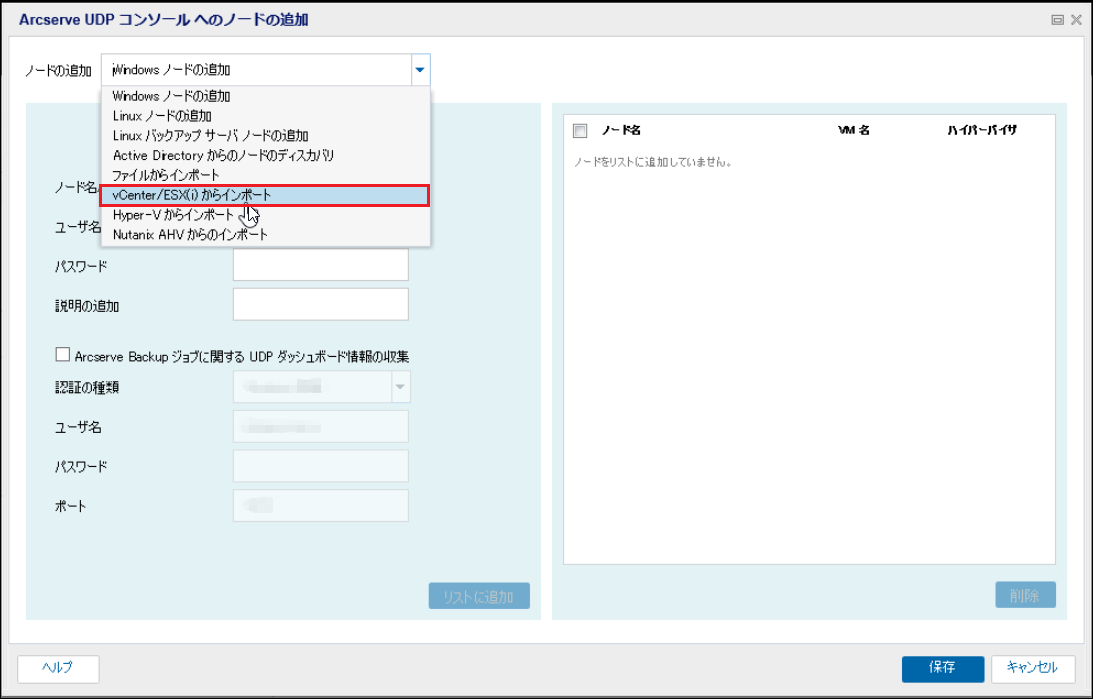Click the 削除 button
Screen dimensions: 1093x699
[x=1025, y=595]
